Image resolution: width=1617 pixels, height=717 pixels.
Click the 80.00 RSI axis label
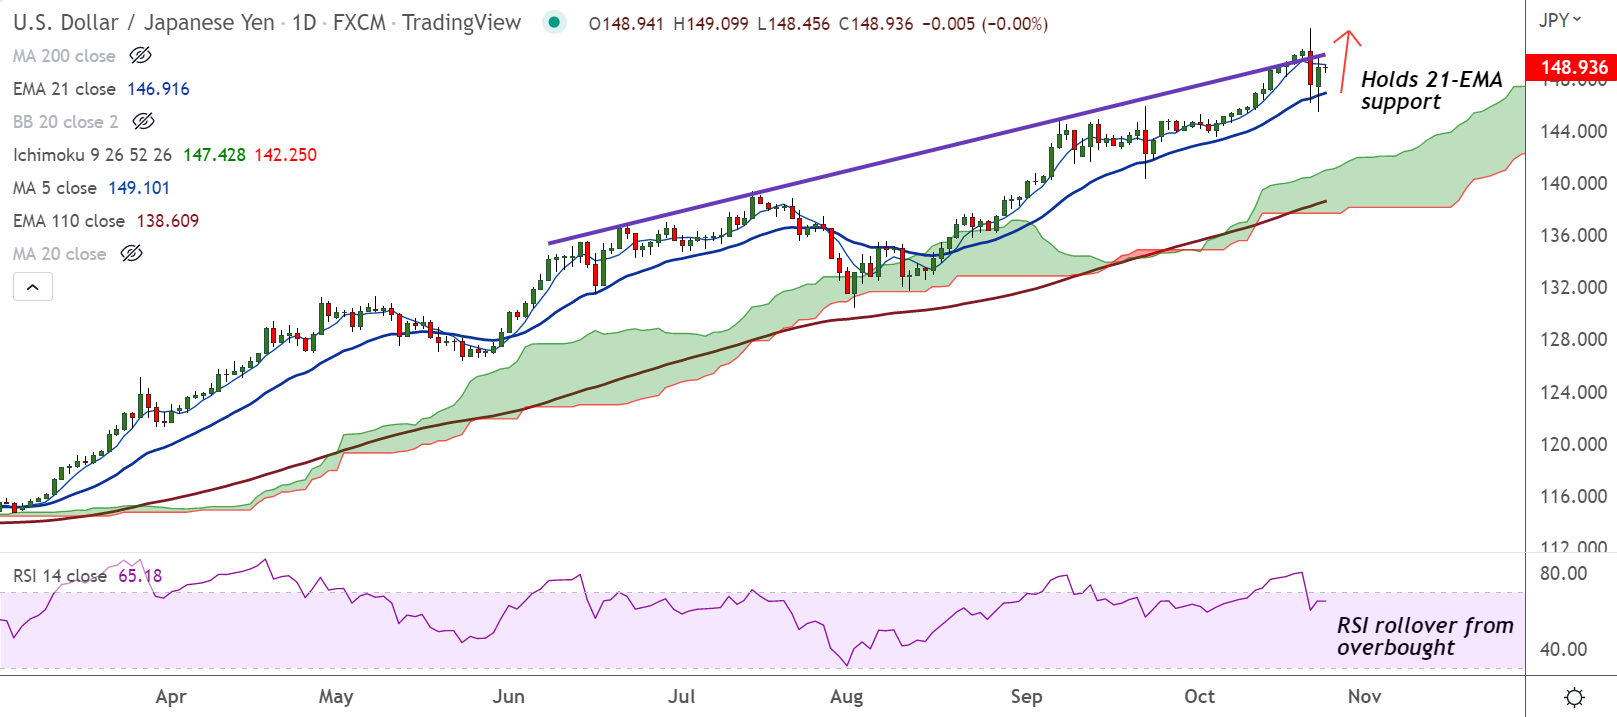pyautogui.click(x=1563, y=573)
